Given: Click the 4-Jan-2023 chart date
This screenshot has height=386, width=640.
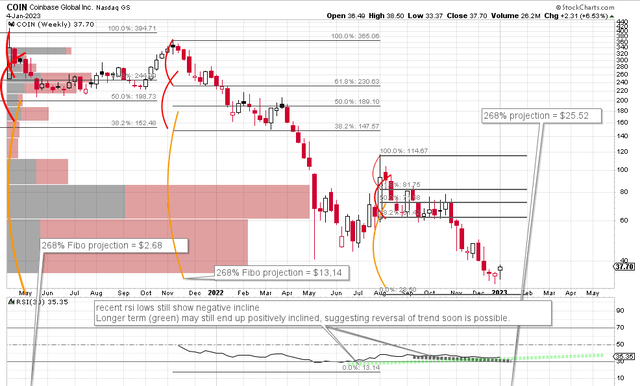Looking at the screenshot, I should pyautogui.click(x=23, y=16).
